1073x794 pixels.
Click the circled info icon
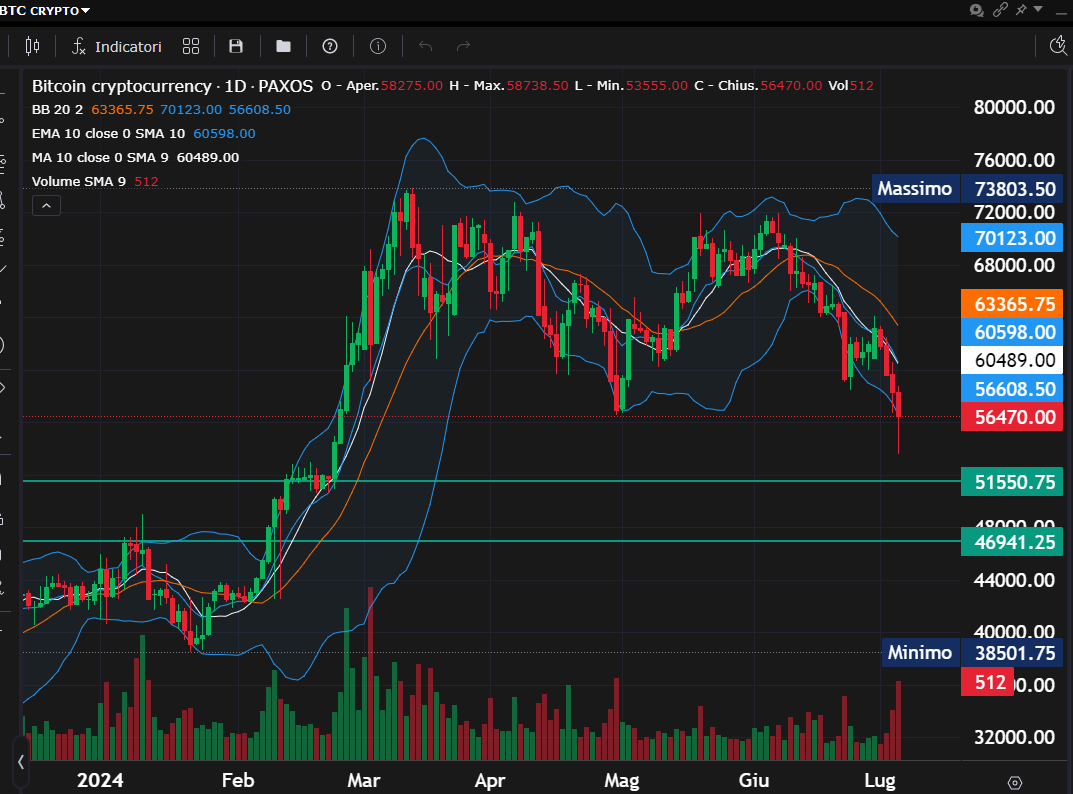coord(378,46)
